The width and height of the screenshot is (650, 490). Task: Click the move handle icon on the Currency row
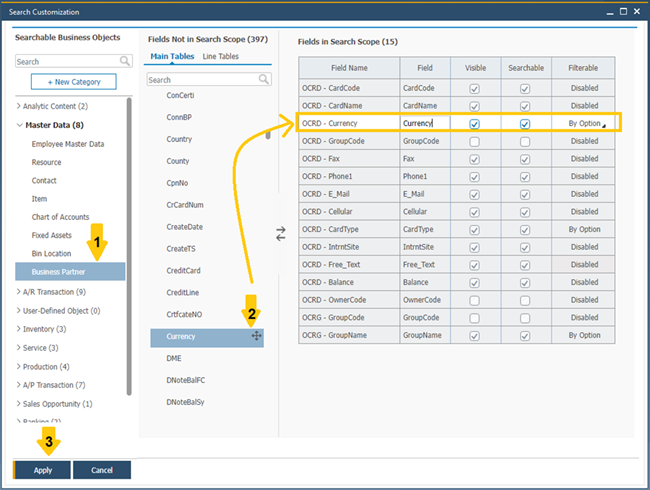point(257,336)
